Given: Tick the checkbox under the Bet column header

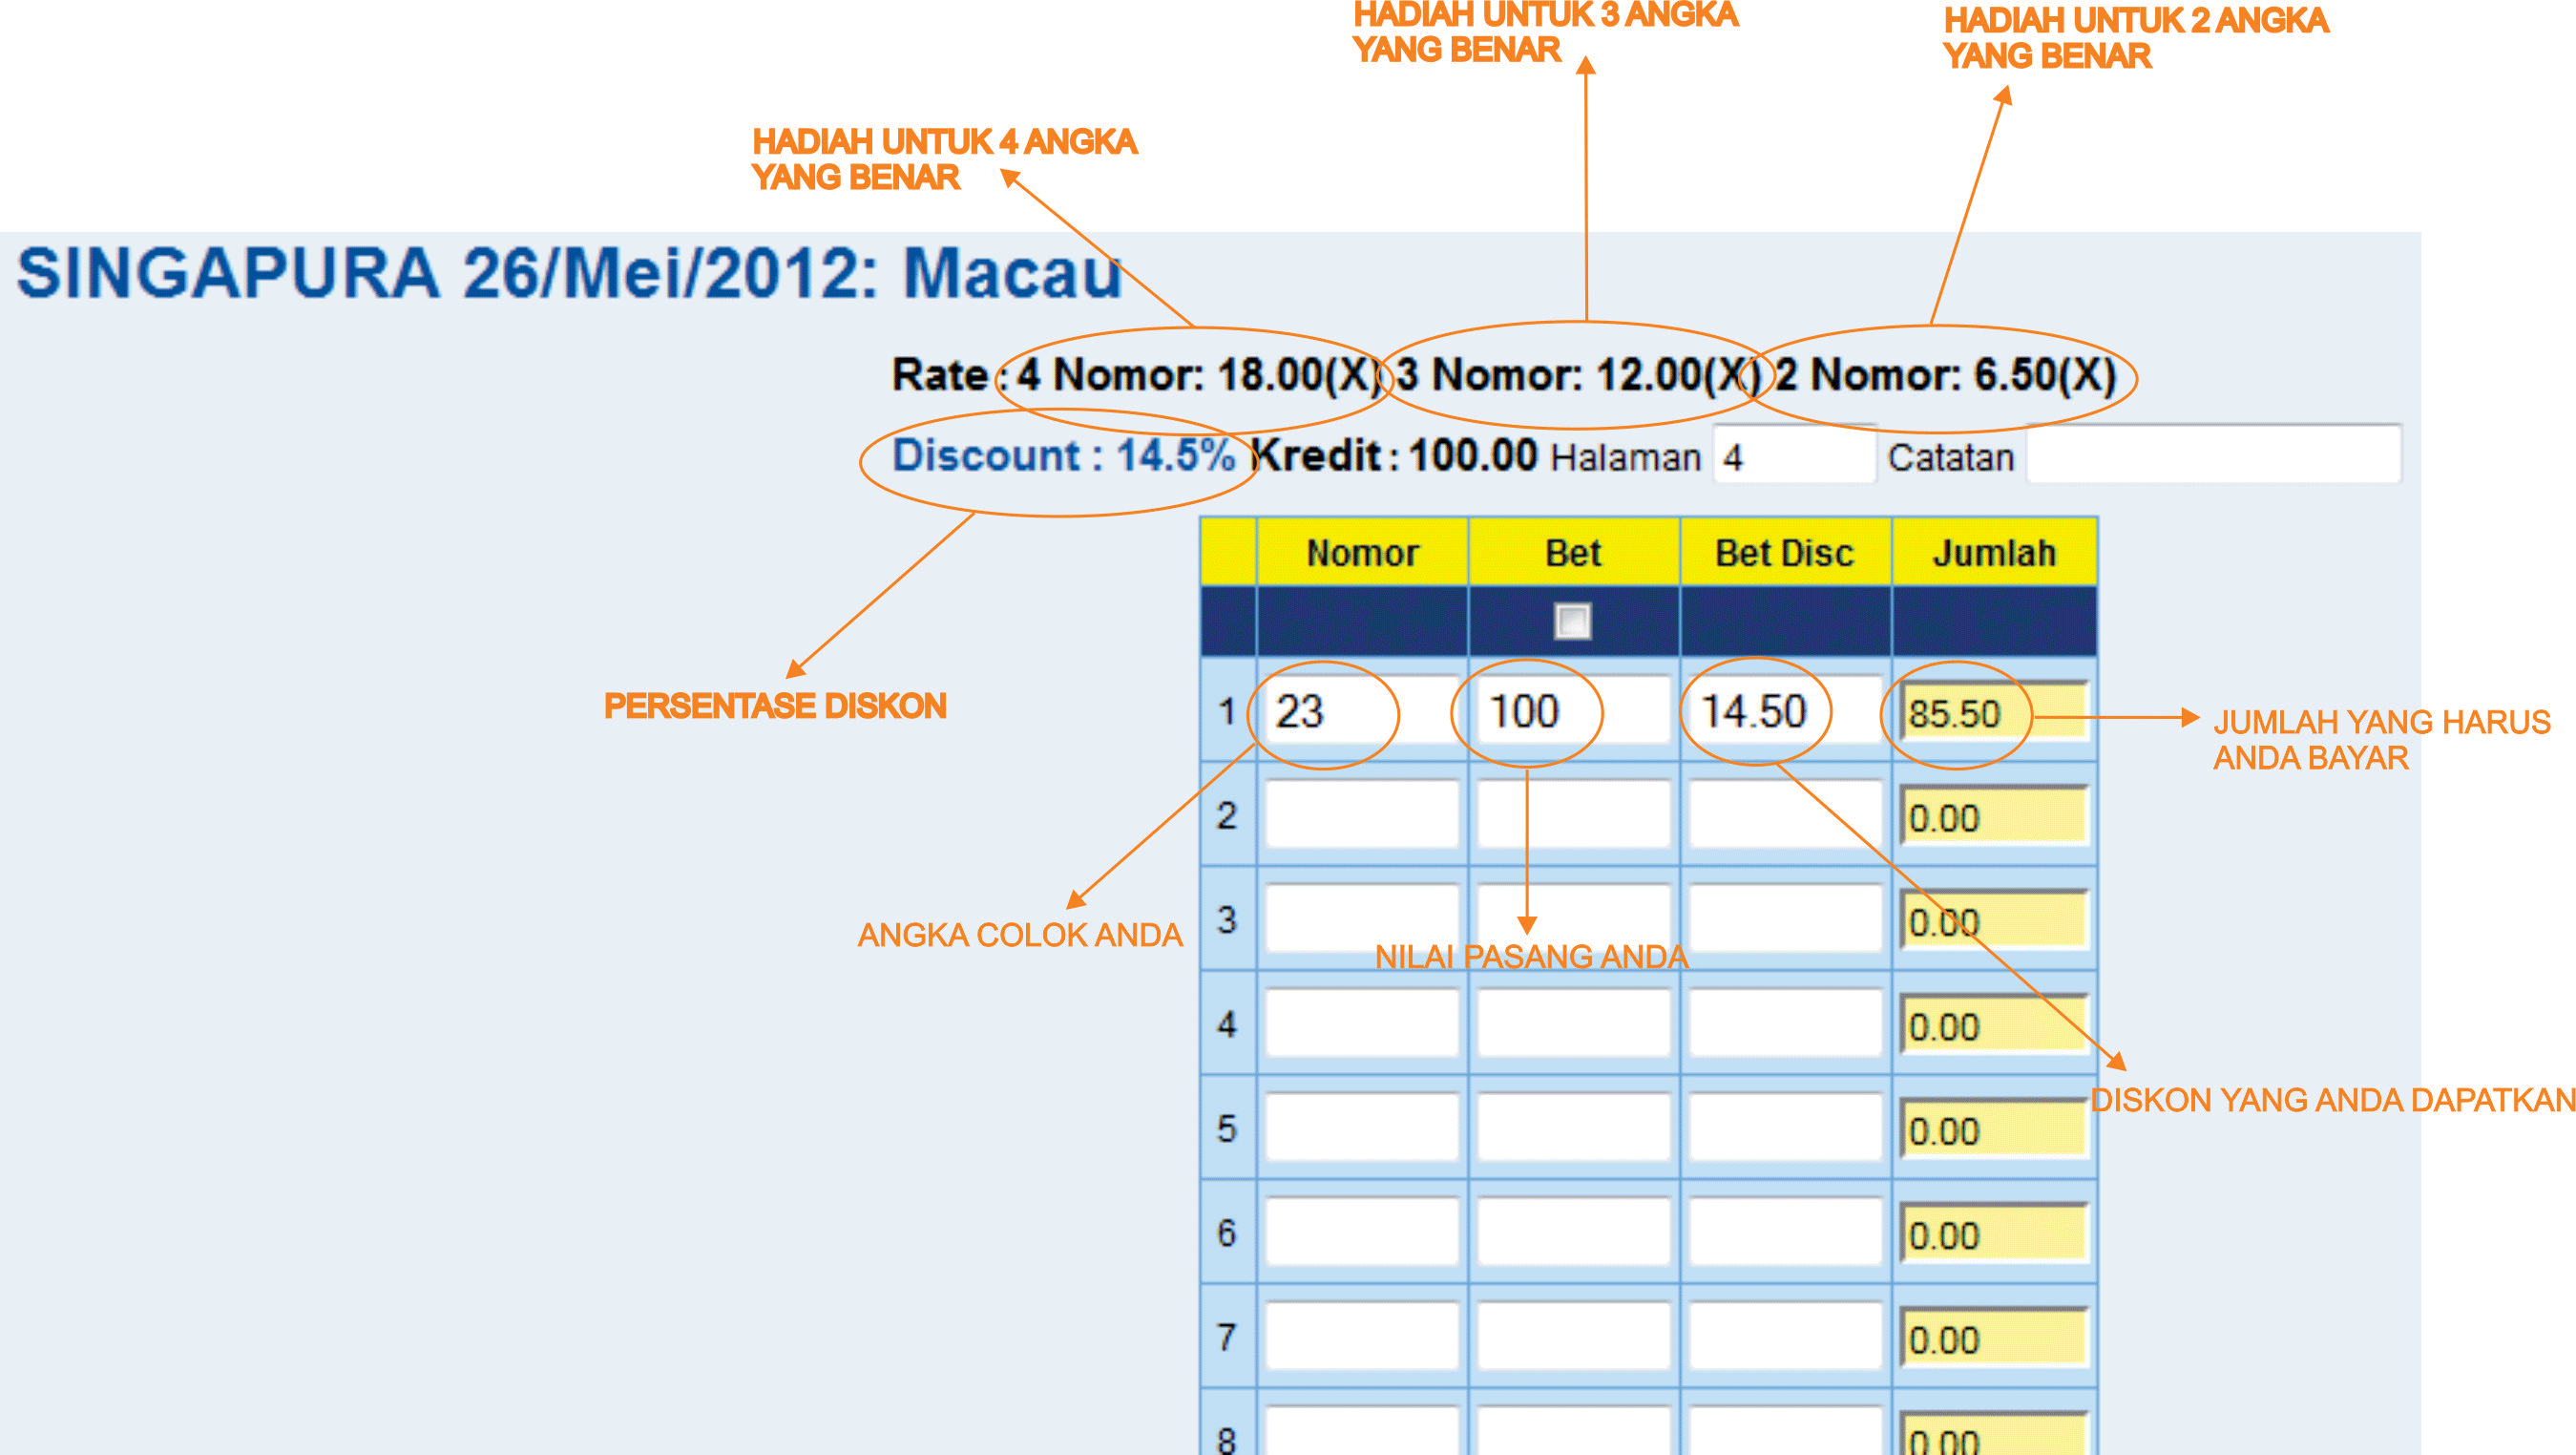Looking at the screenshot, I should coord(1572,621).
